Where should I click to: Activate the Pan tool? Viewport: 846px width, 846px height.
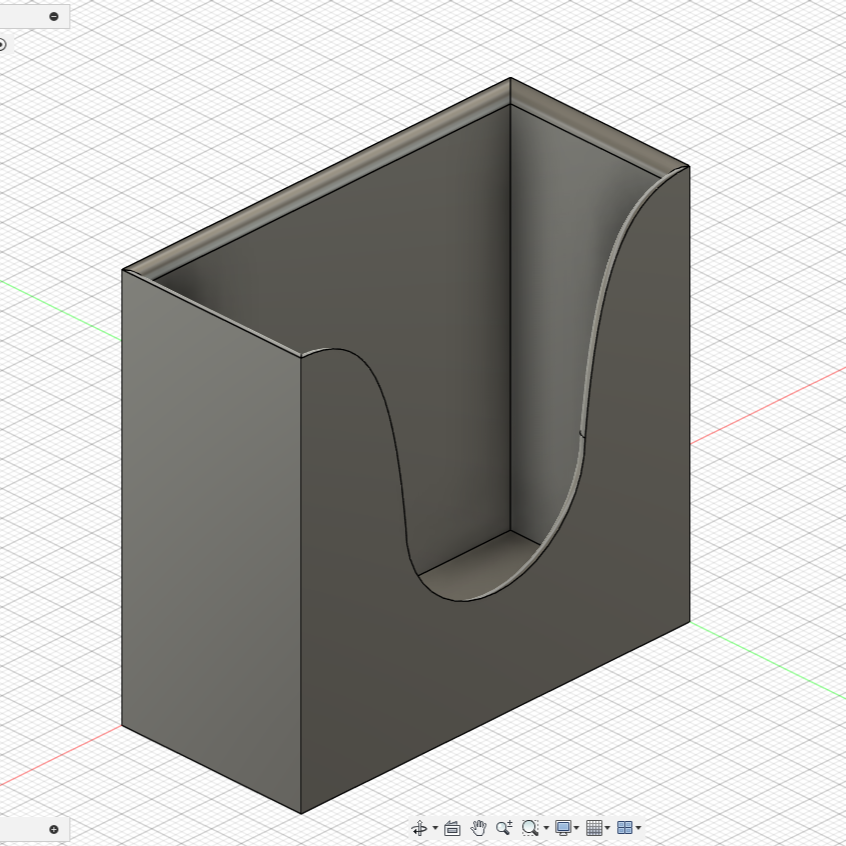click(480, 828)
